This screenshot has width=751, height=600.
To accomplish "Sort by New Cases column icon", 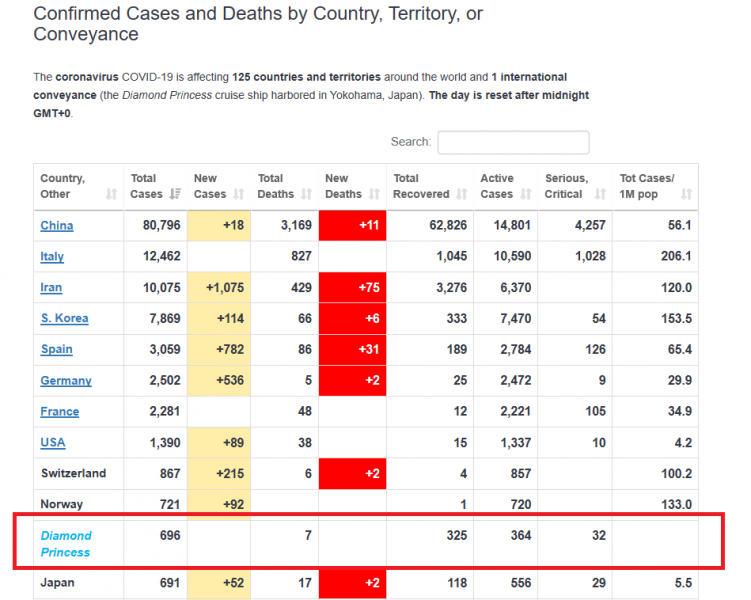I will click(239, 194).
